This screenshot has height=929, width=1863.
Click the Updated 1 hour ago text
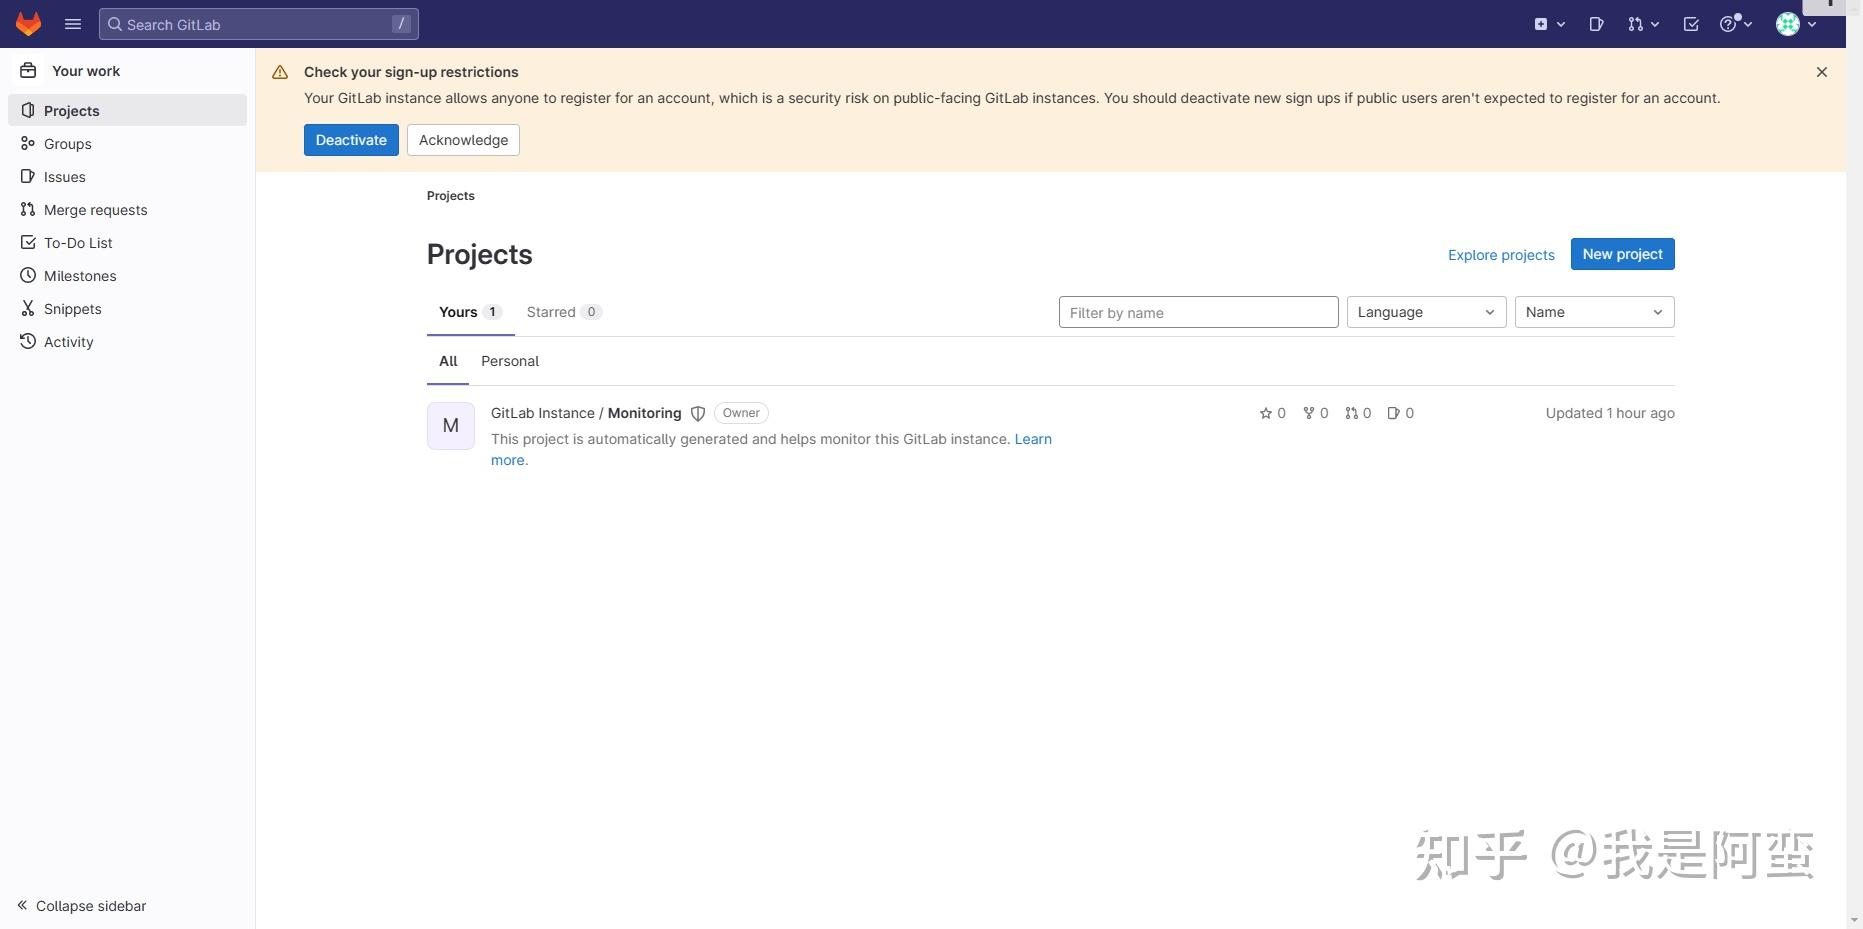pyautogui.click(x=1610, y=413)
